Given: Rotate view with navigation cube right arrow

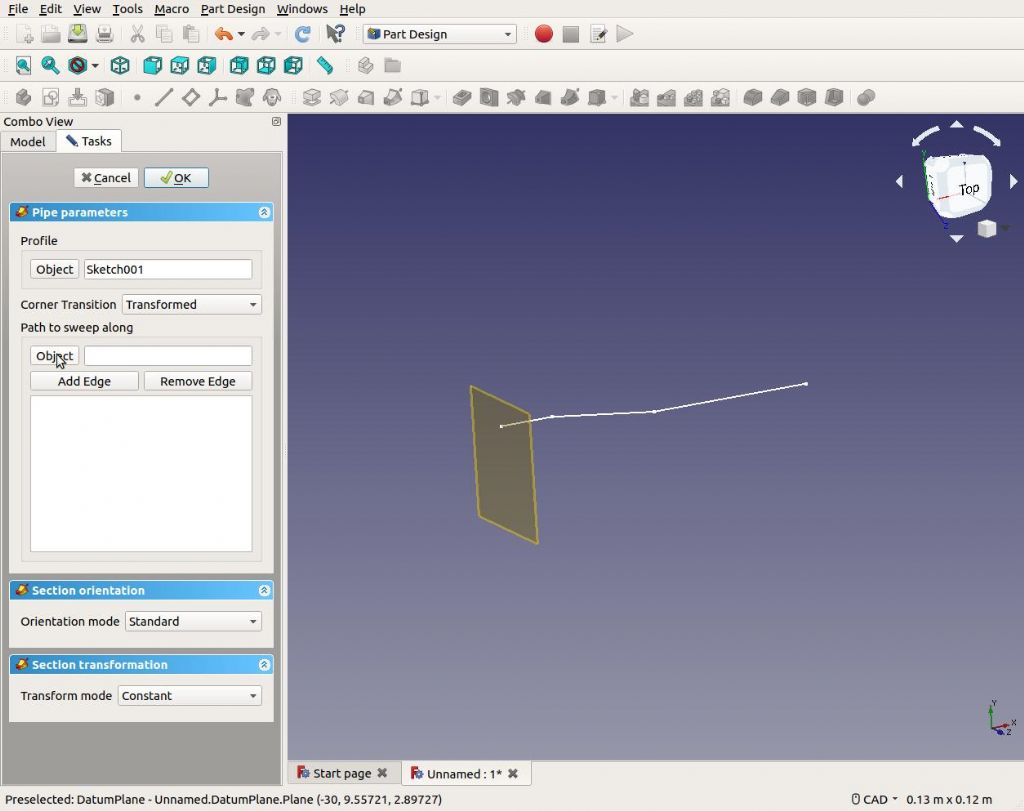Looking at the screenshot, I should pos(1013,182).
